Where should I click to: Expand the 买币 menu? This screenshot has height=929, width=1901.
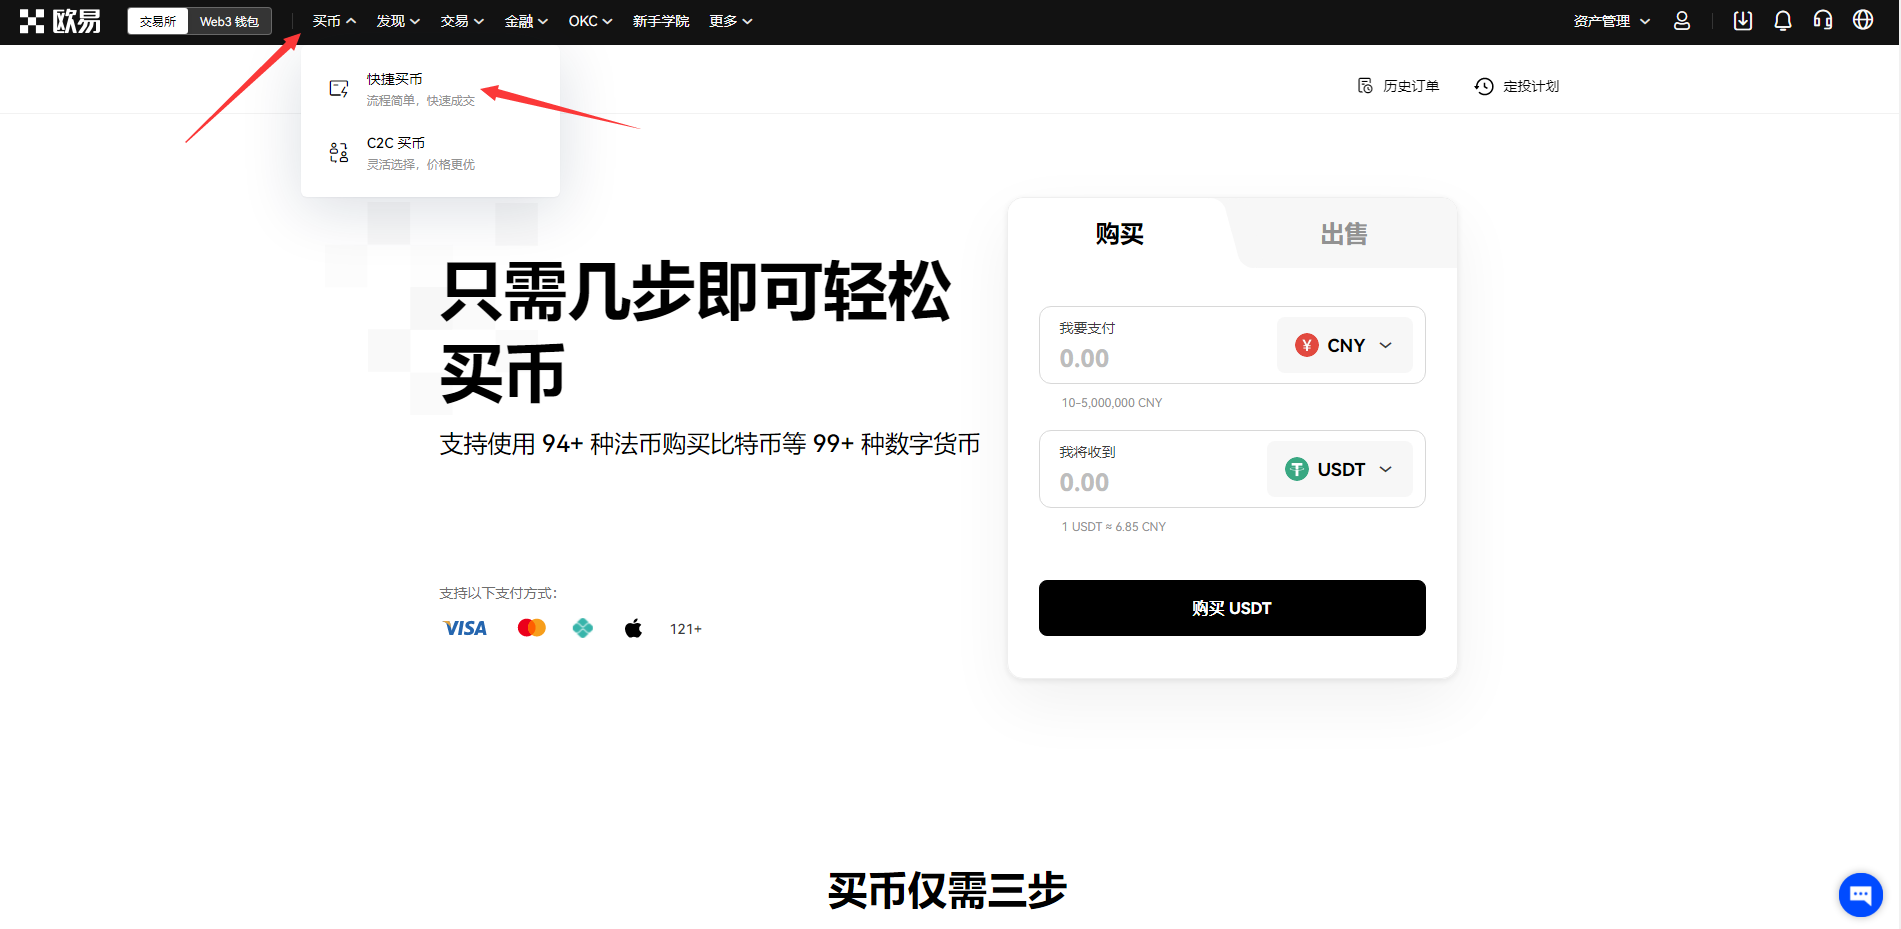[x=334, y=21]
